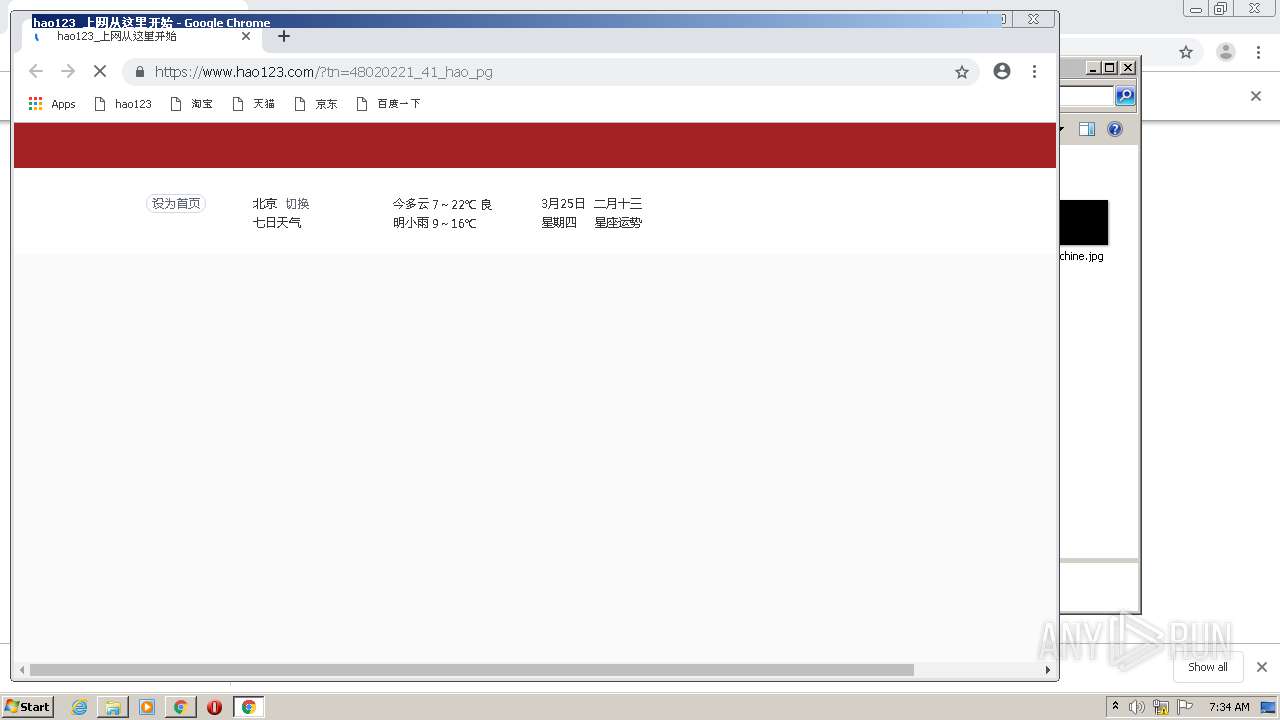Click 切换 to change city
This screenshot has width=1280, height=720.
(298, 204)
